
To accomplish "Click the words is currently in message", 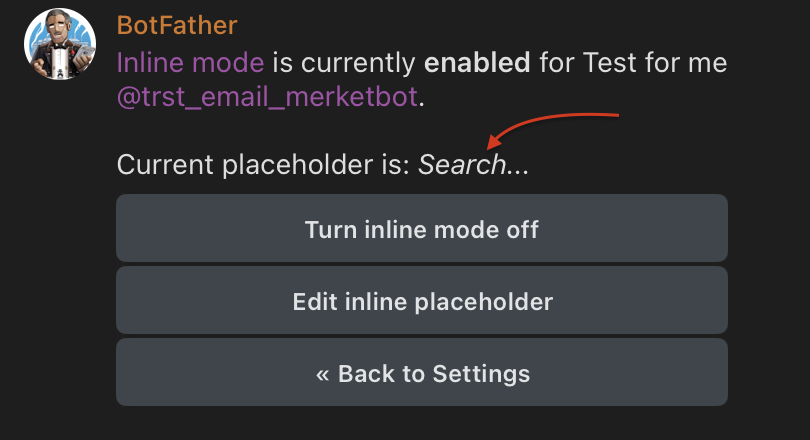I will 344,63.
